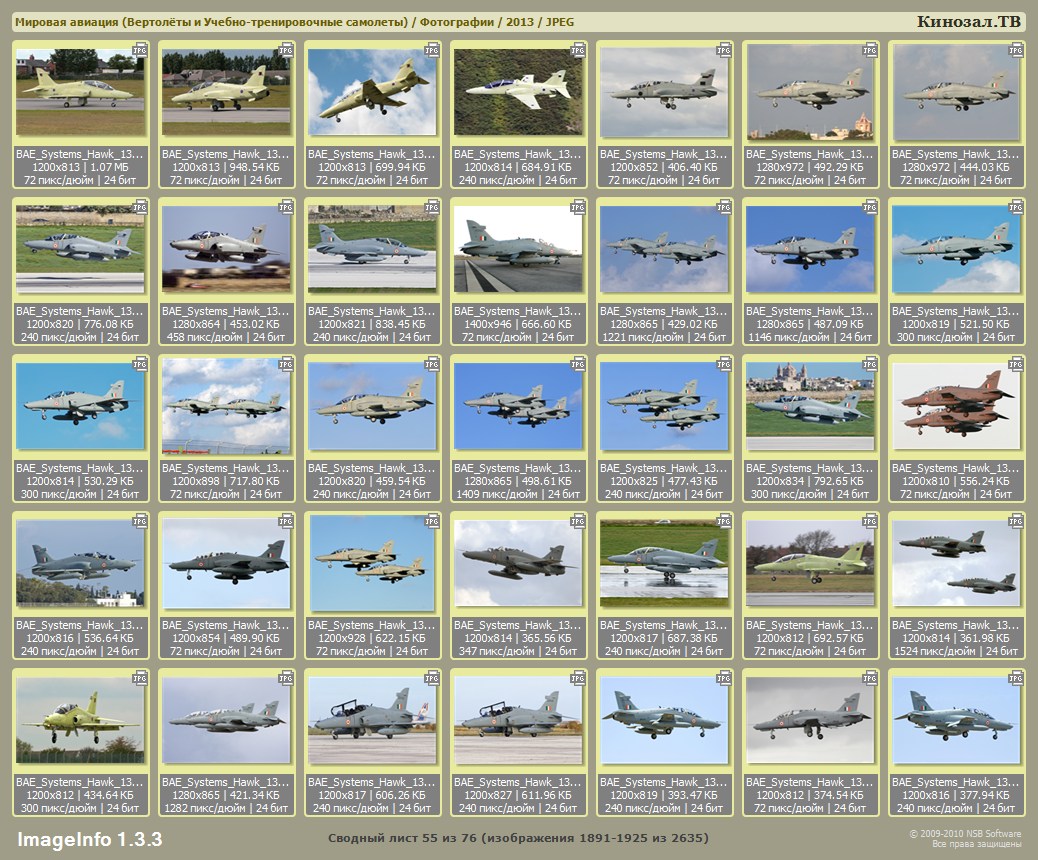This screenshot has height=860, width=1038.
Task: Click JPG badge on the 1409 пикс/дюйм image
Action: click(578, 363)
